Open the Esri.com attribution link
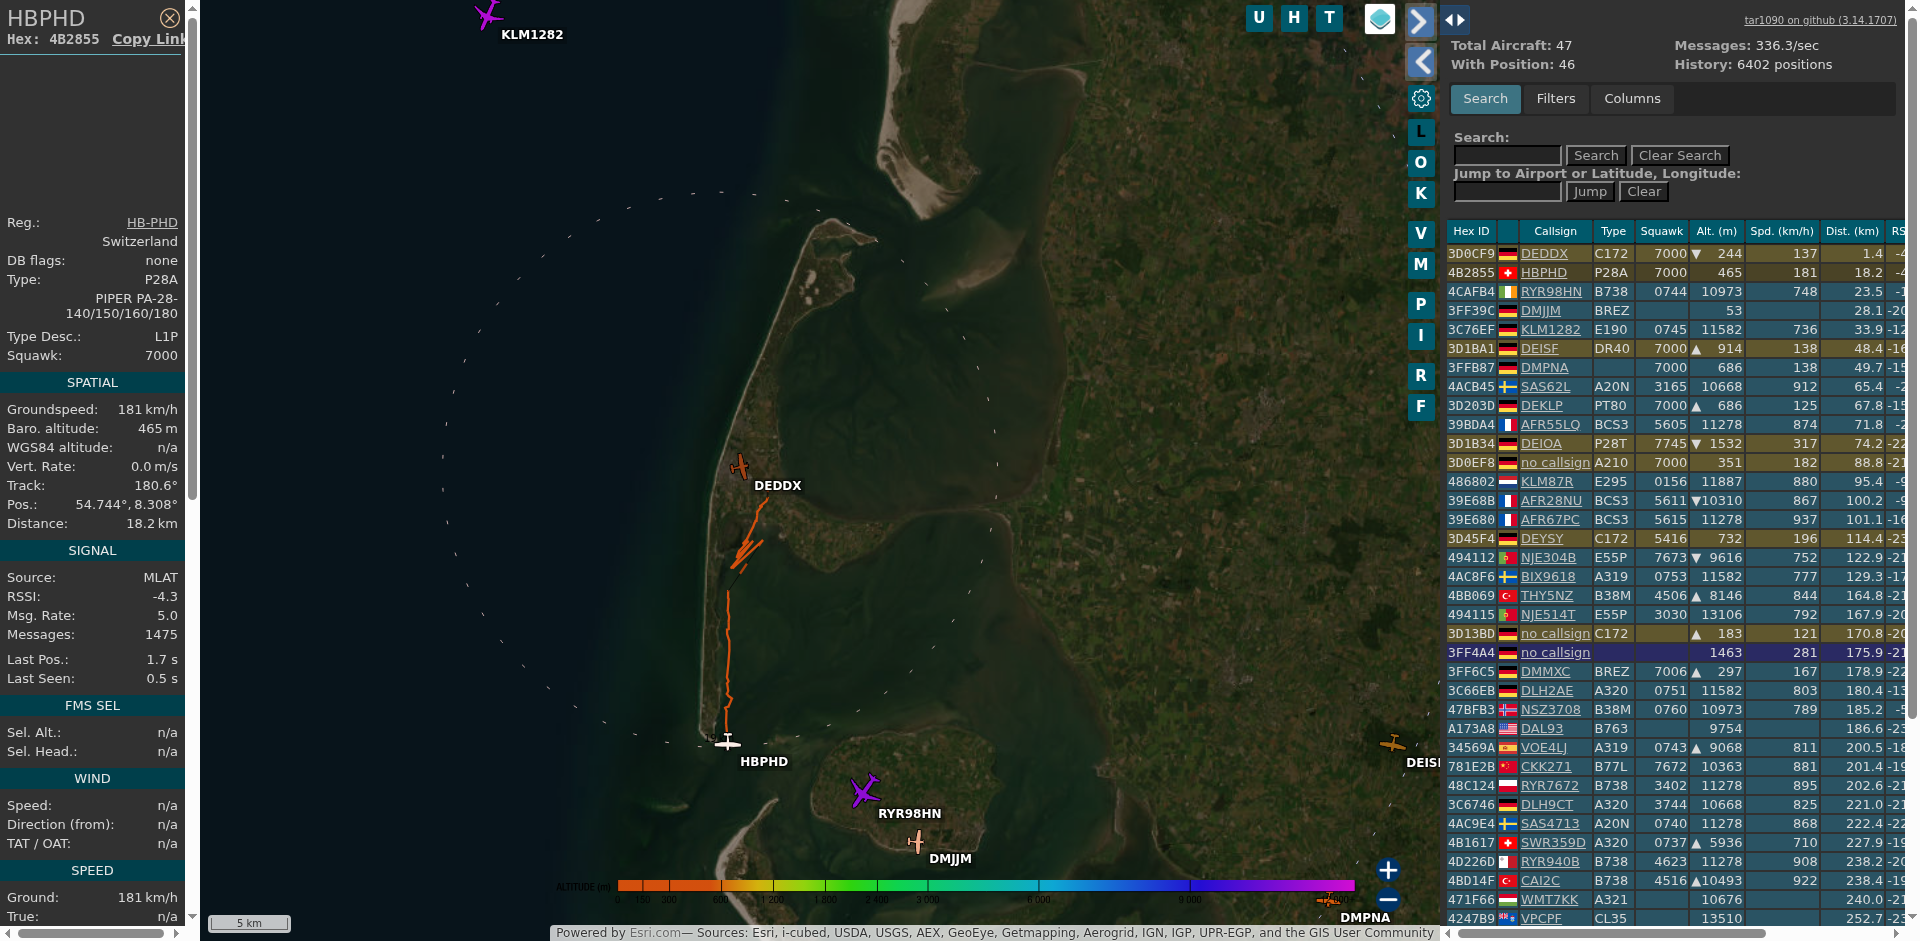 coord(655,933)
